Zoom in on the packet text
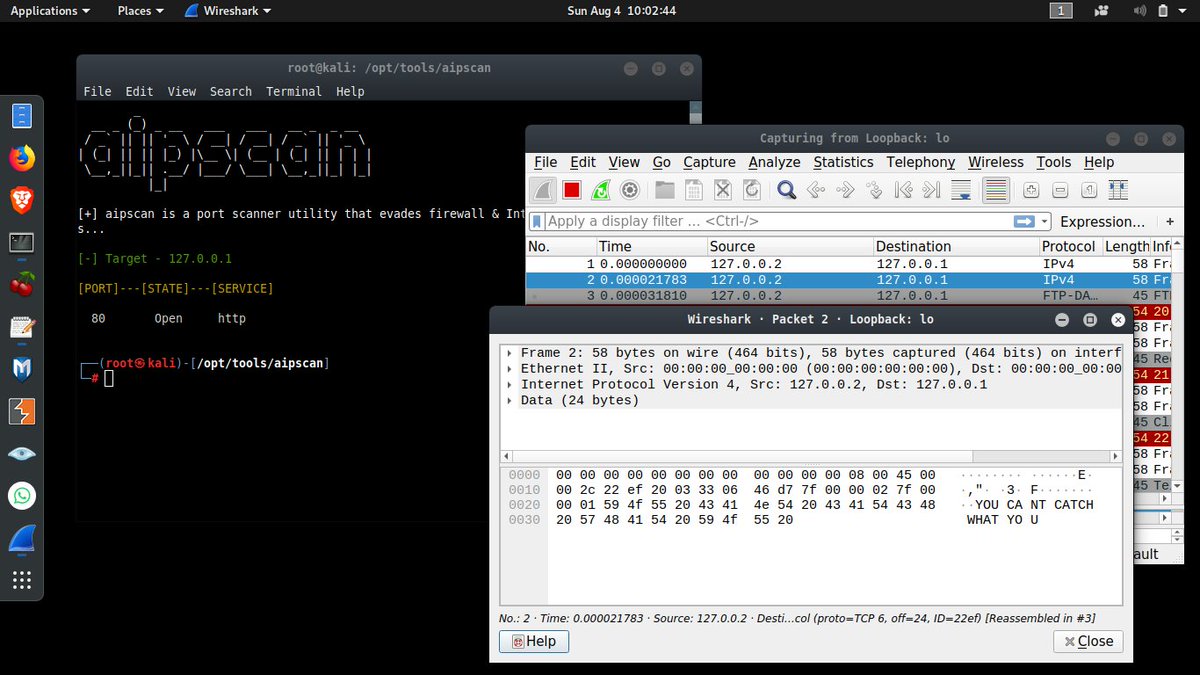Screen dimensions: 1200x675 1031,190
